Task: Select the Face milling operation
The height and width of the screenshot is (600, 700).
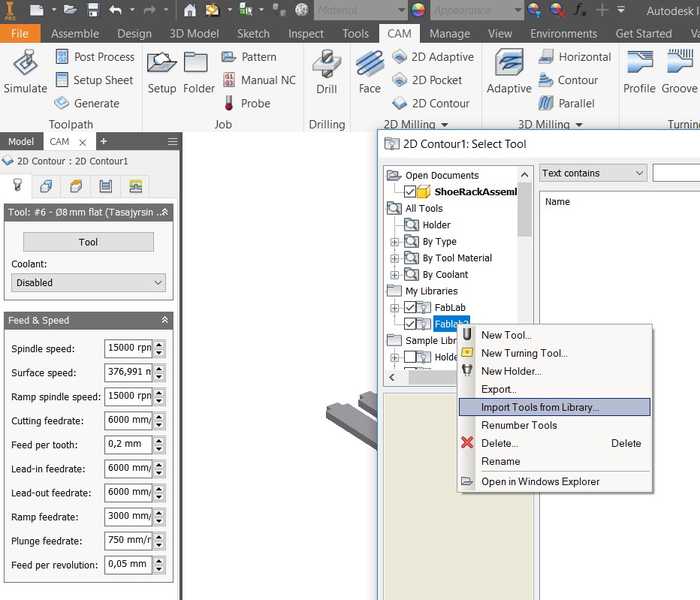Action: [370, 72]
